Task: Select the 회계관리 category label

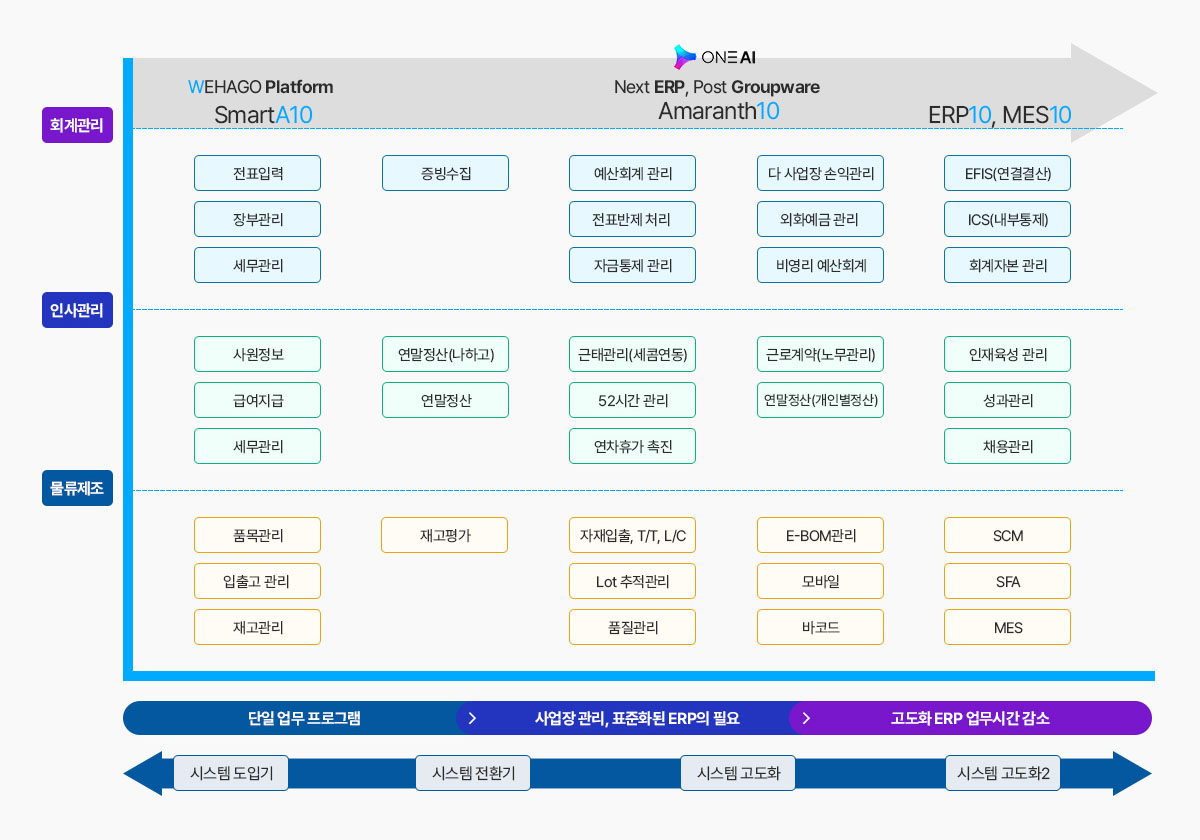Action: coord(78,125)
